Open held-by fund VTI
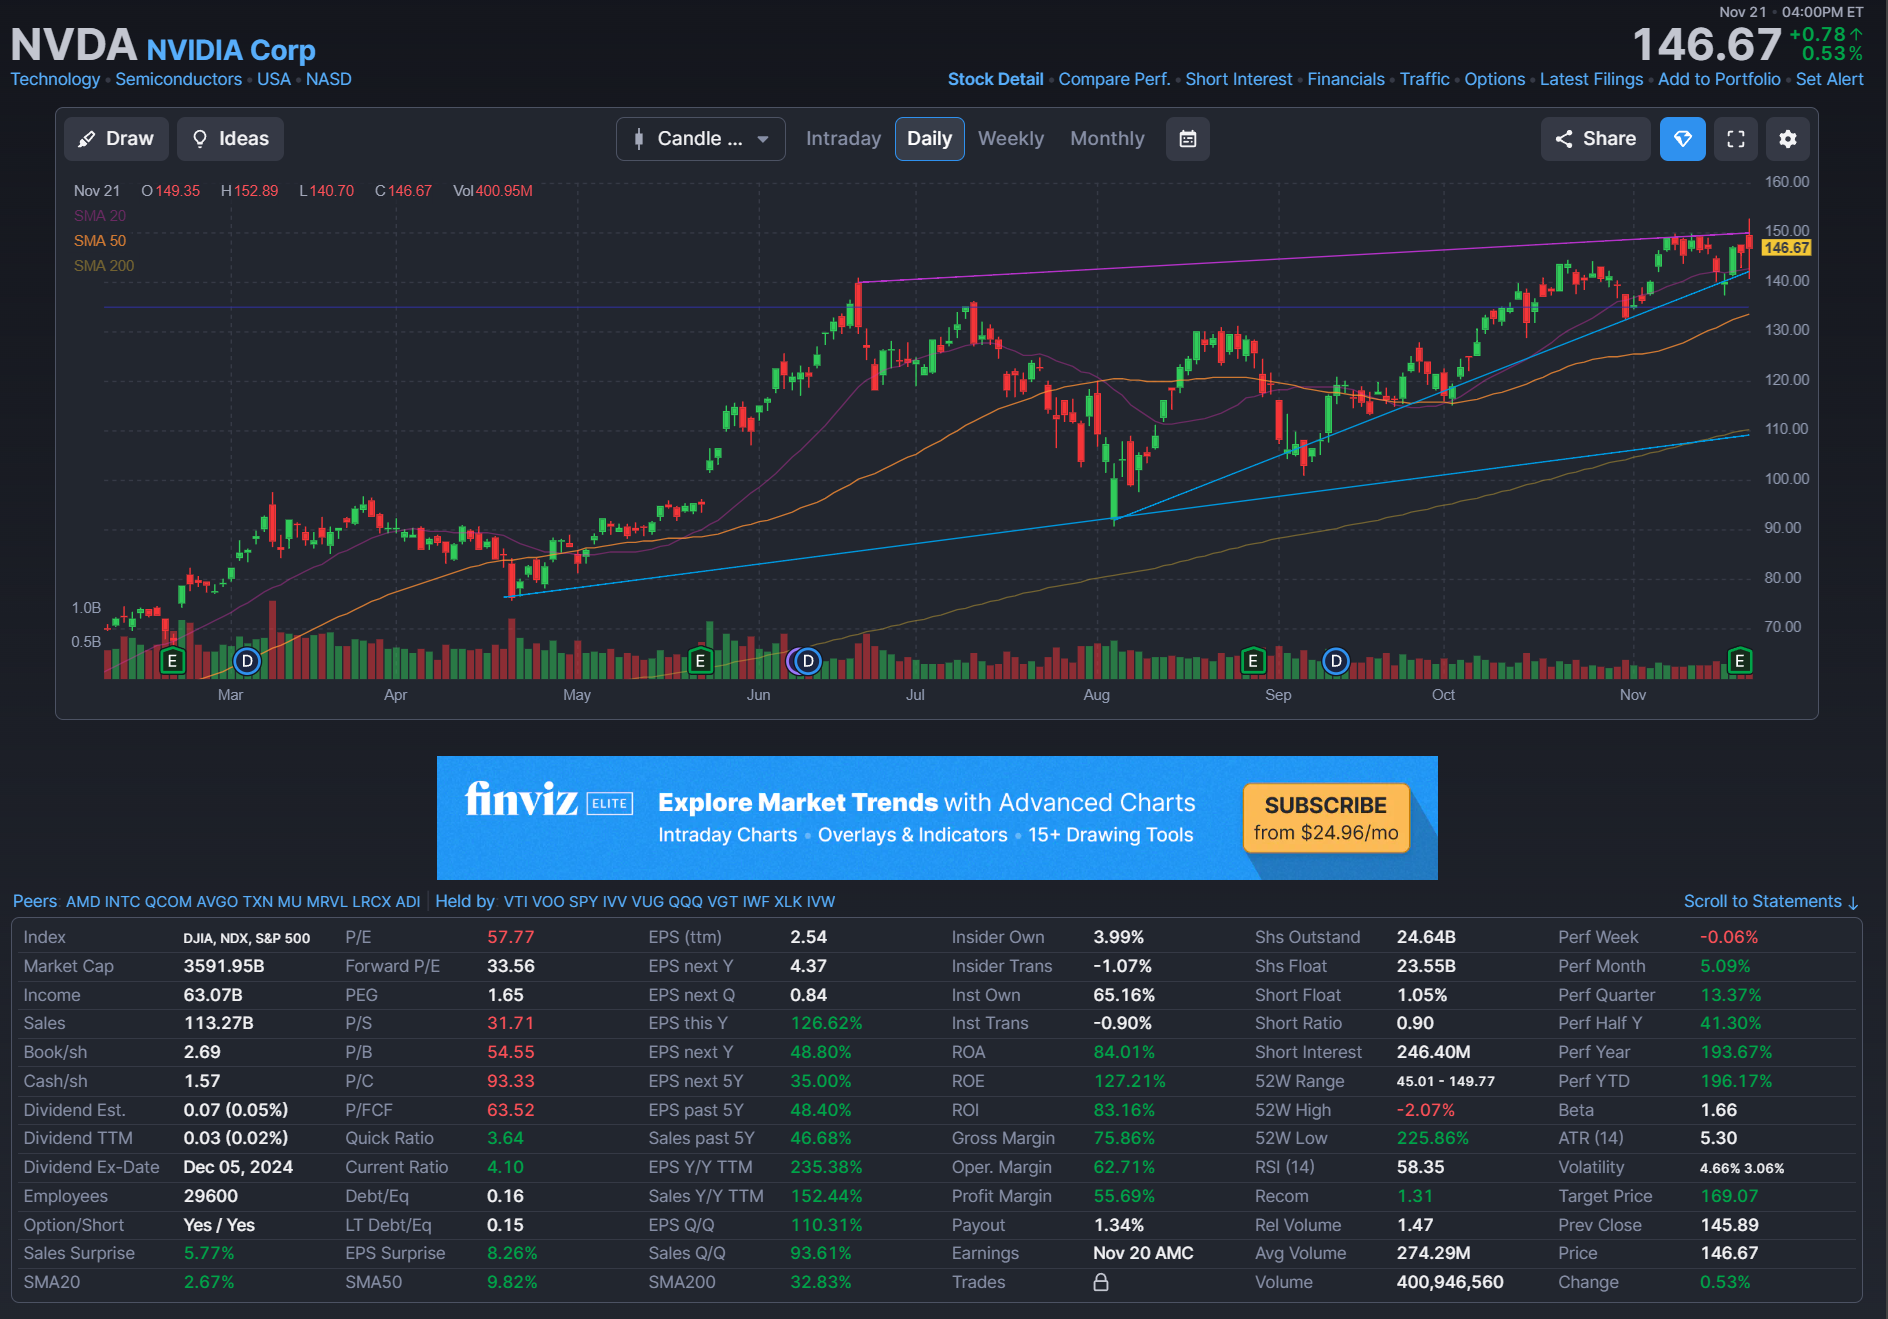Viewport: 1888px width, 1319px height. [x=515, y=902]
